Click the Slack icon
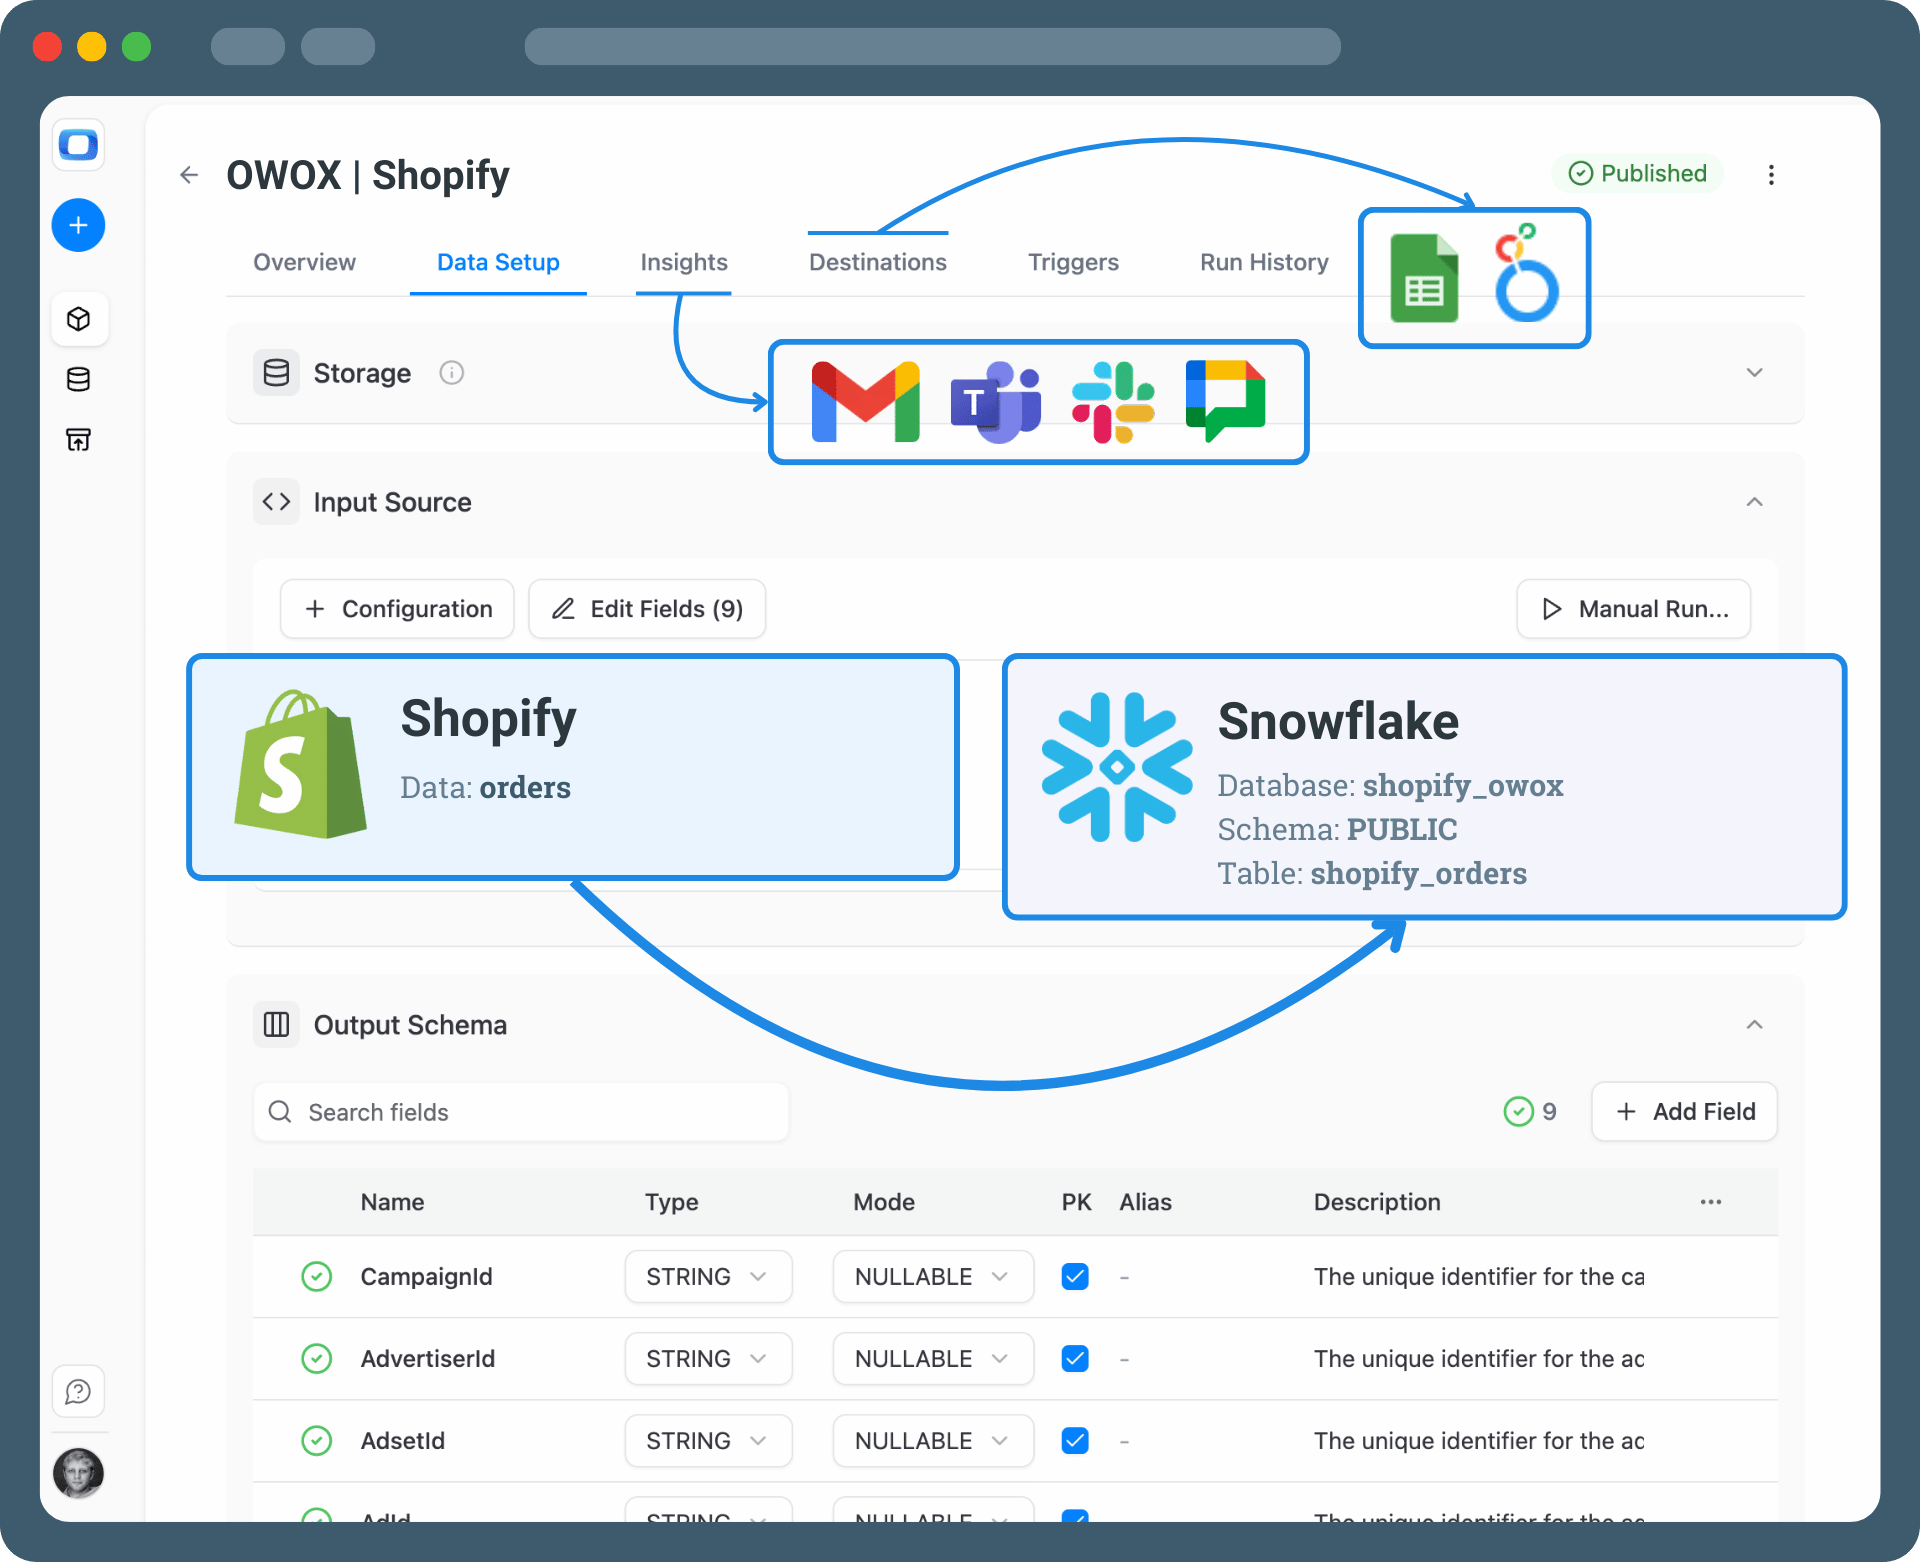 tap(1112, 402)
